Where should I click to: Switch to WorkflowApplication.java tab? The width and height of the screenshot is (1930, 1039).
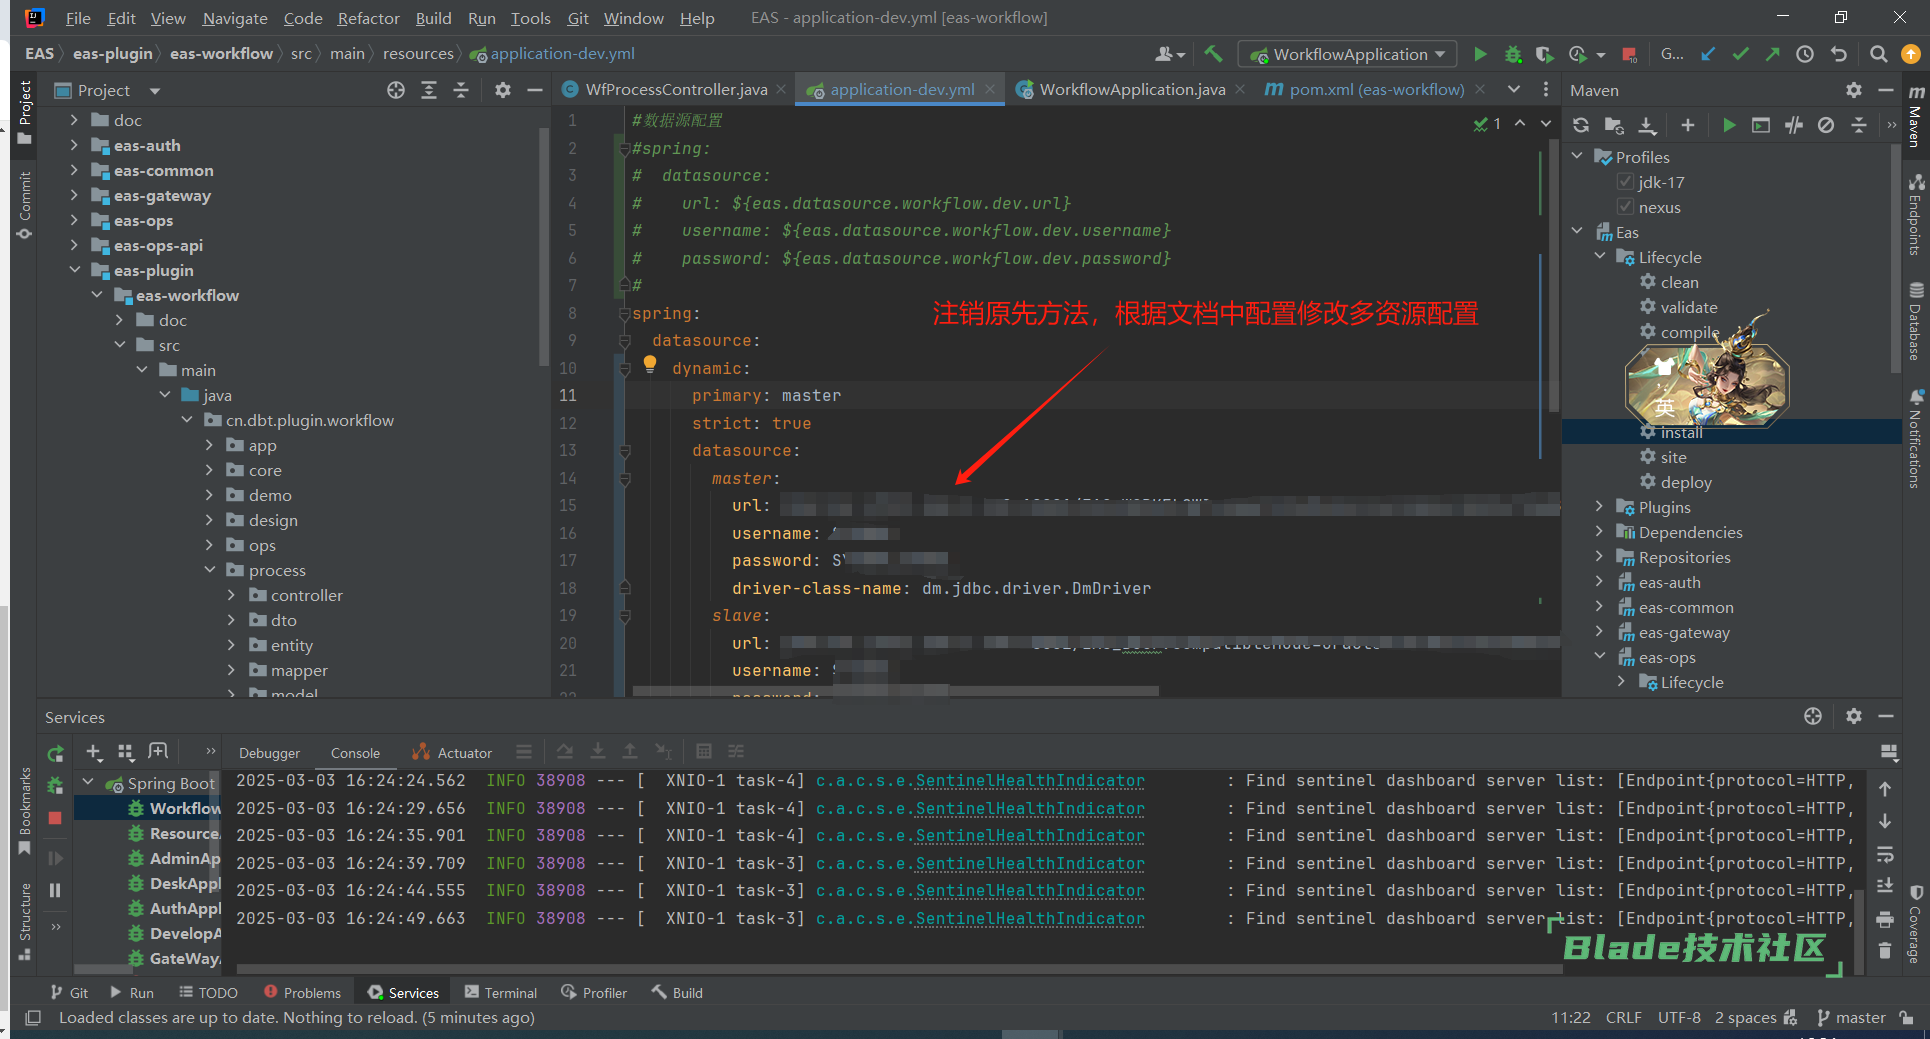(x=1132, y=89)
